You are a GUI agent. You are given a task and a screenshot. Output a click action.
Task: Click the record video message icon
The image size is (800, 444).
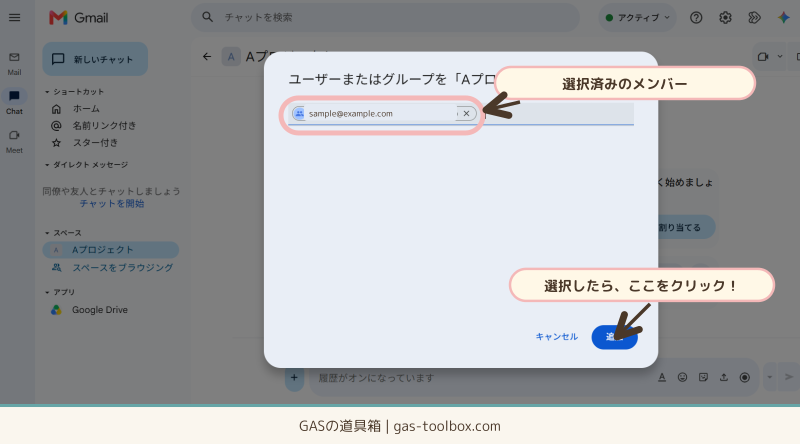coord(745,378)
